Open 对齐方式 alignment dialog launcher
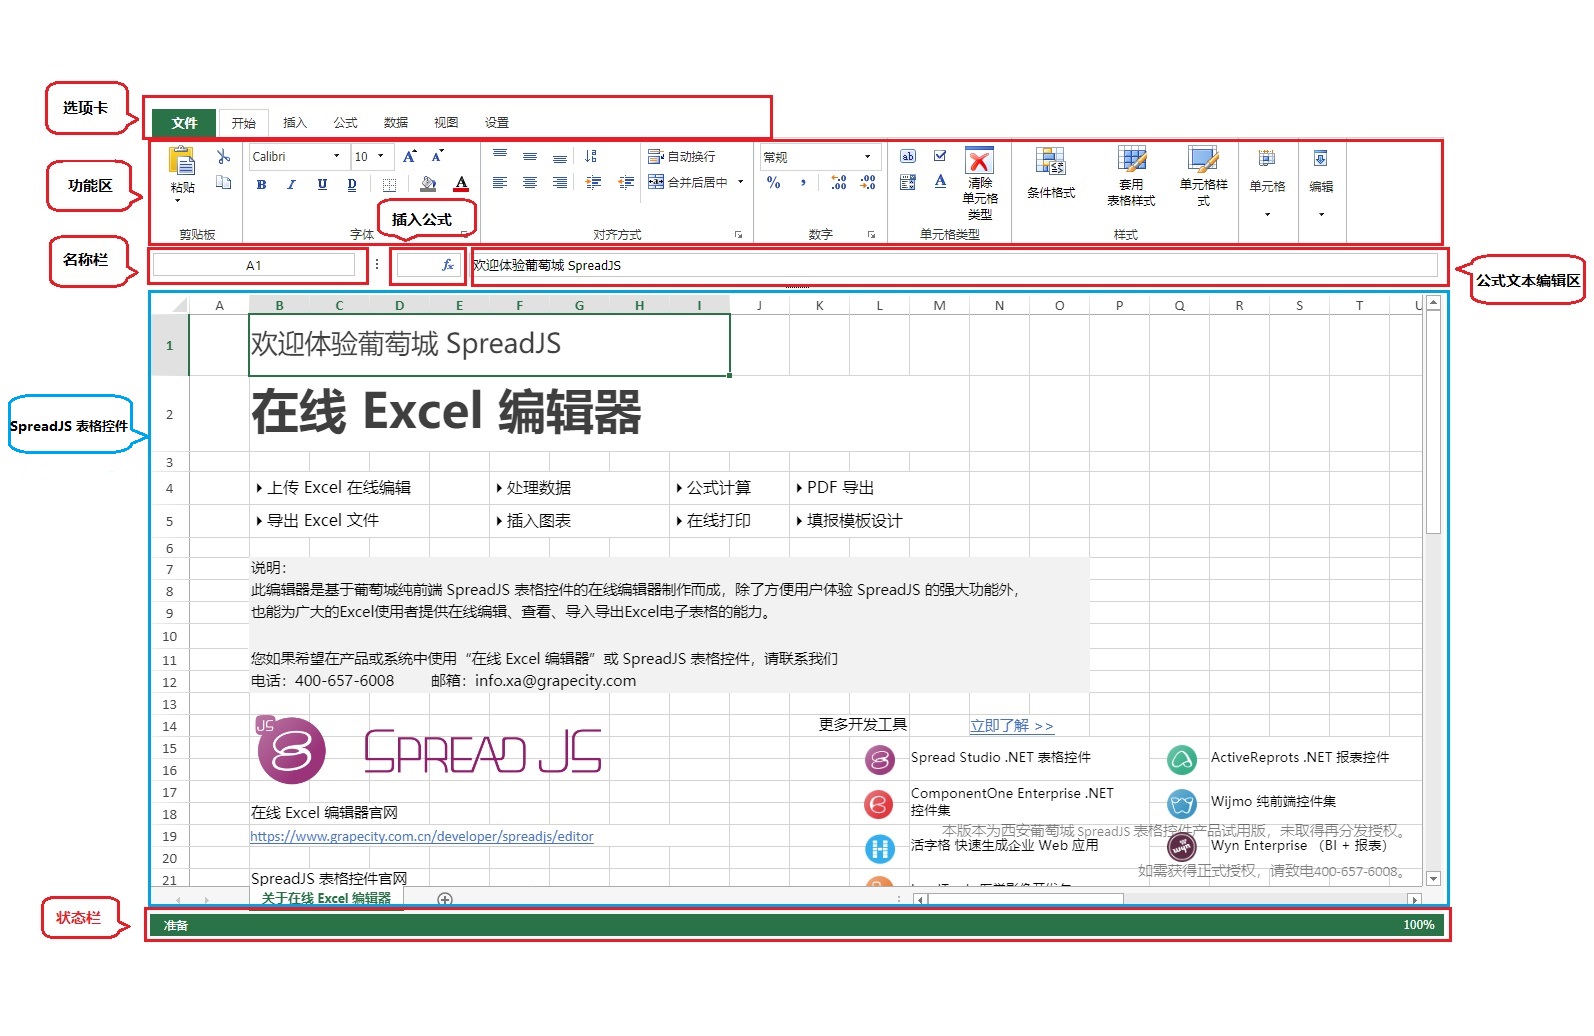 (x=738, y=235)
